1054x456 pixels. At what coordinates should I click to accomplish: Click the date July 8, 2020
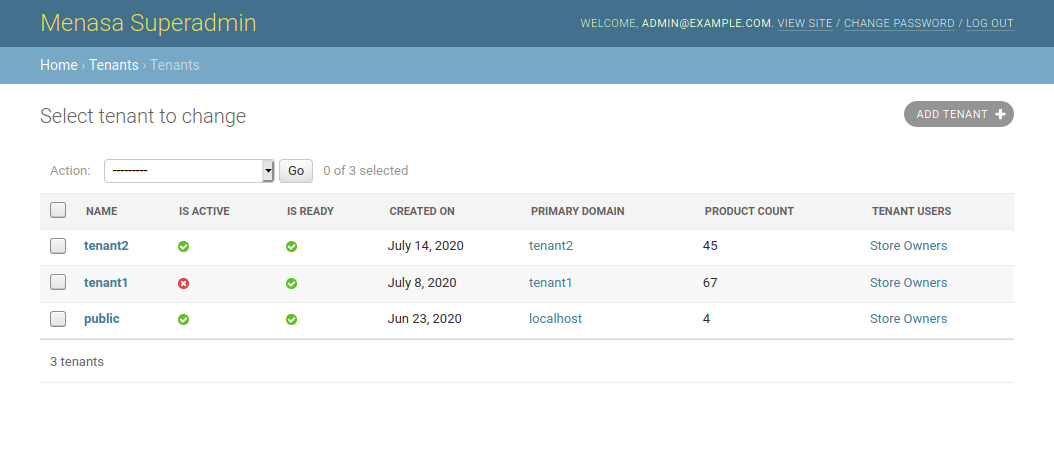coord(422,282)
